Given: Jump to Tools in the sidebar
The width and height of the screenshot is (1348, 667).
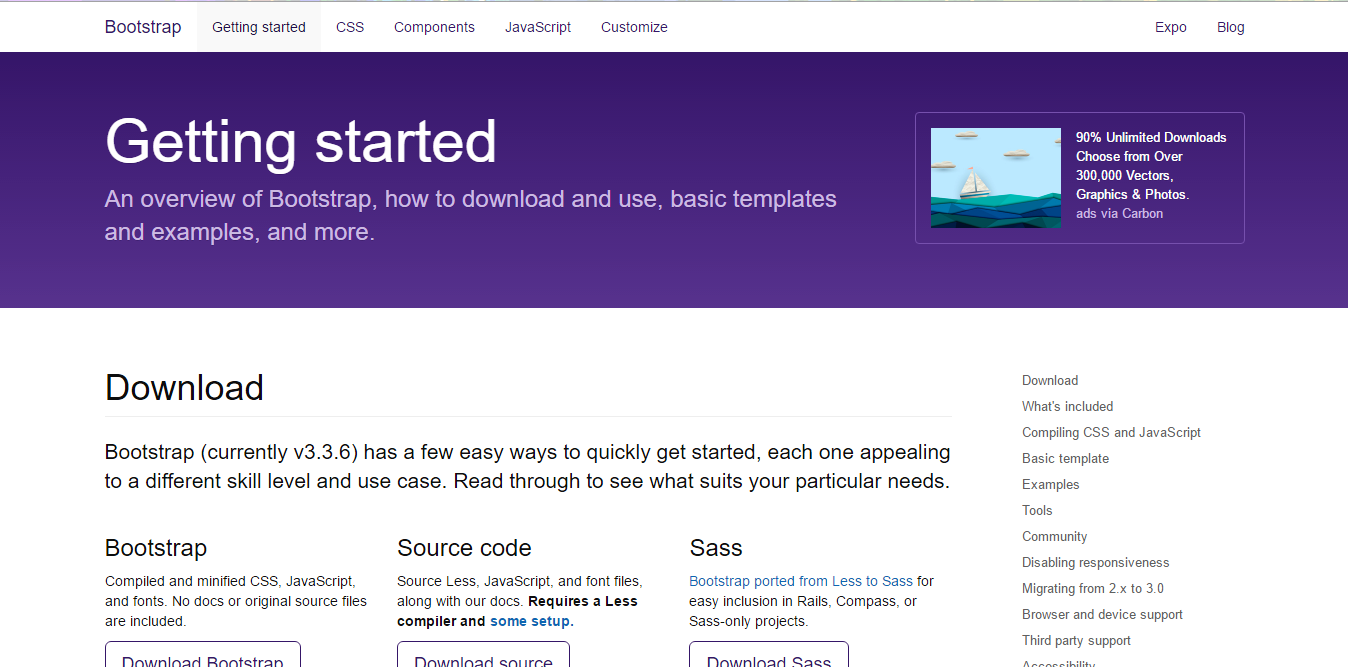Looking at the screenshot, I should click(1037, 510).
